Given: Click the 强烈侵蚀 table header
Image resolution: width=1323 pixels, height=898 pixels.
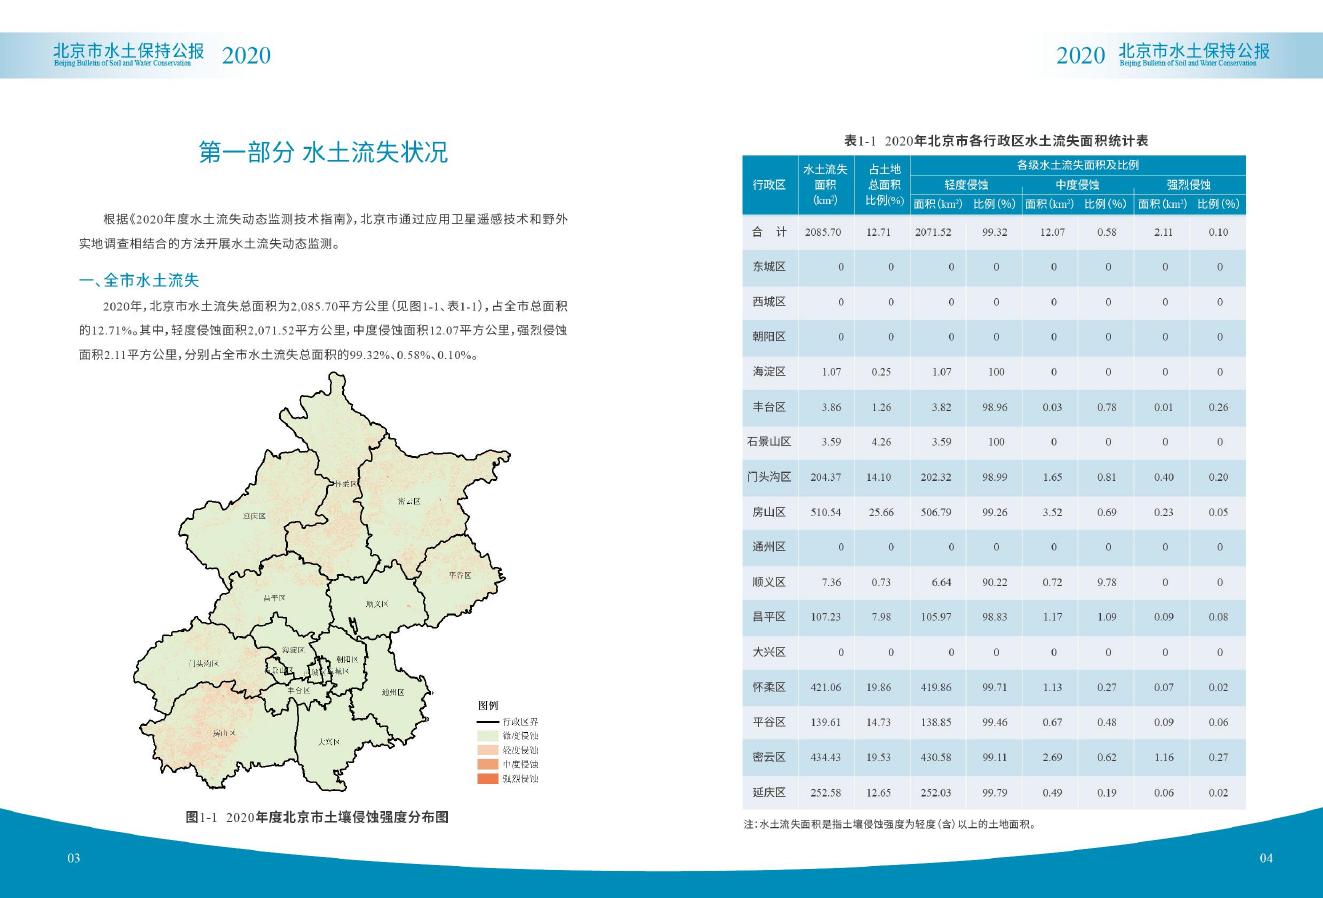Looking at the screenshot, I should pos(1189,185).
